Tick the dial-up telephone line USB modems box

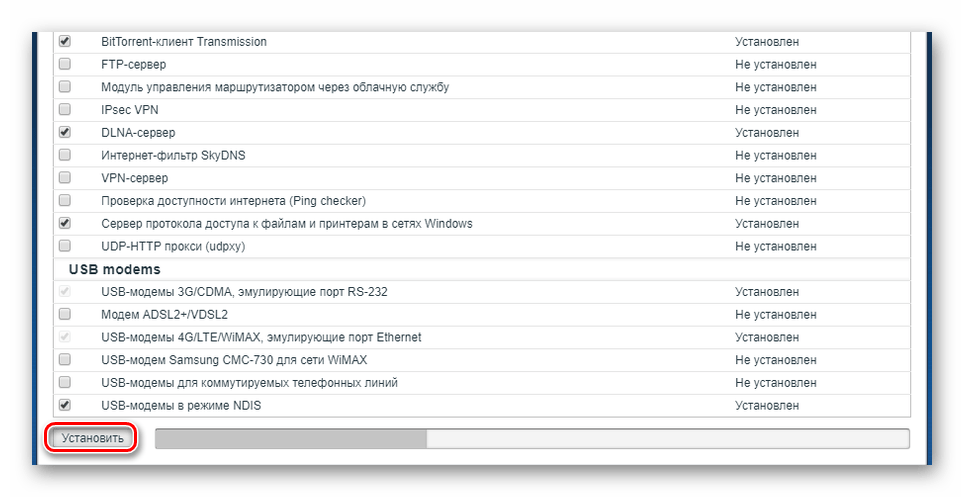coord(65,382)
